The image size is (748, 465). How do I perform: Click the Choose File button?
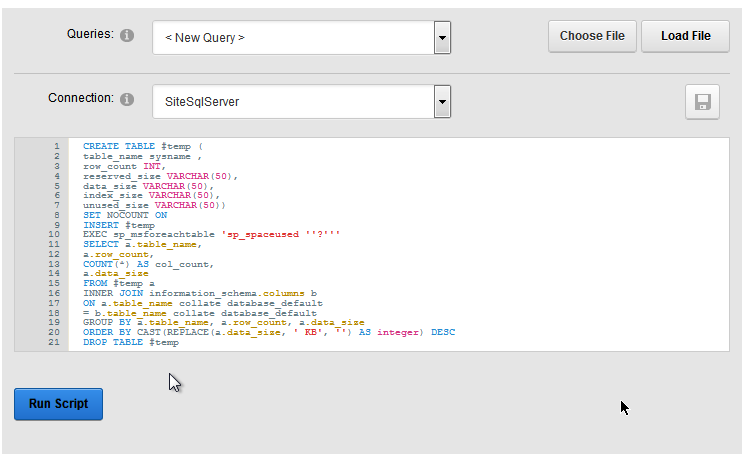coord(592,36)
